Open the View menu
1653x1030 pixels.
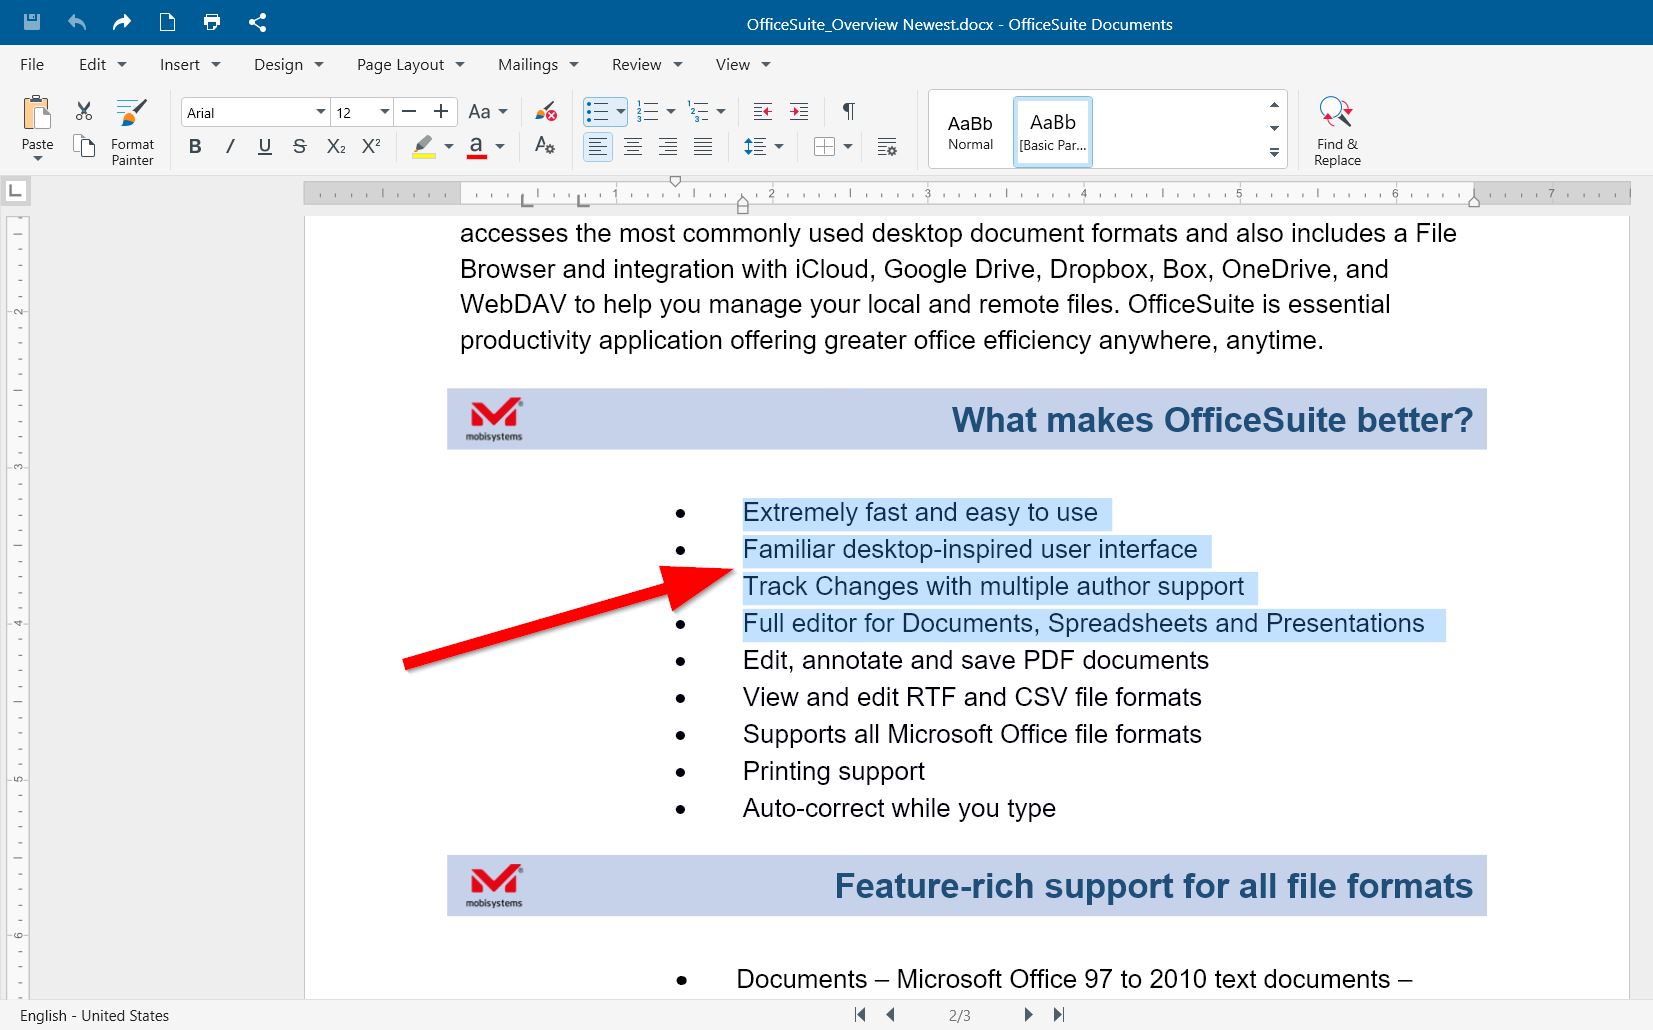743,64
